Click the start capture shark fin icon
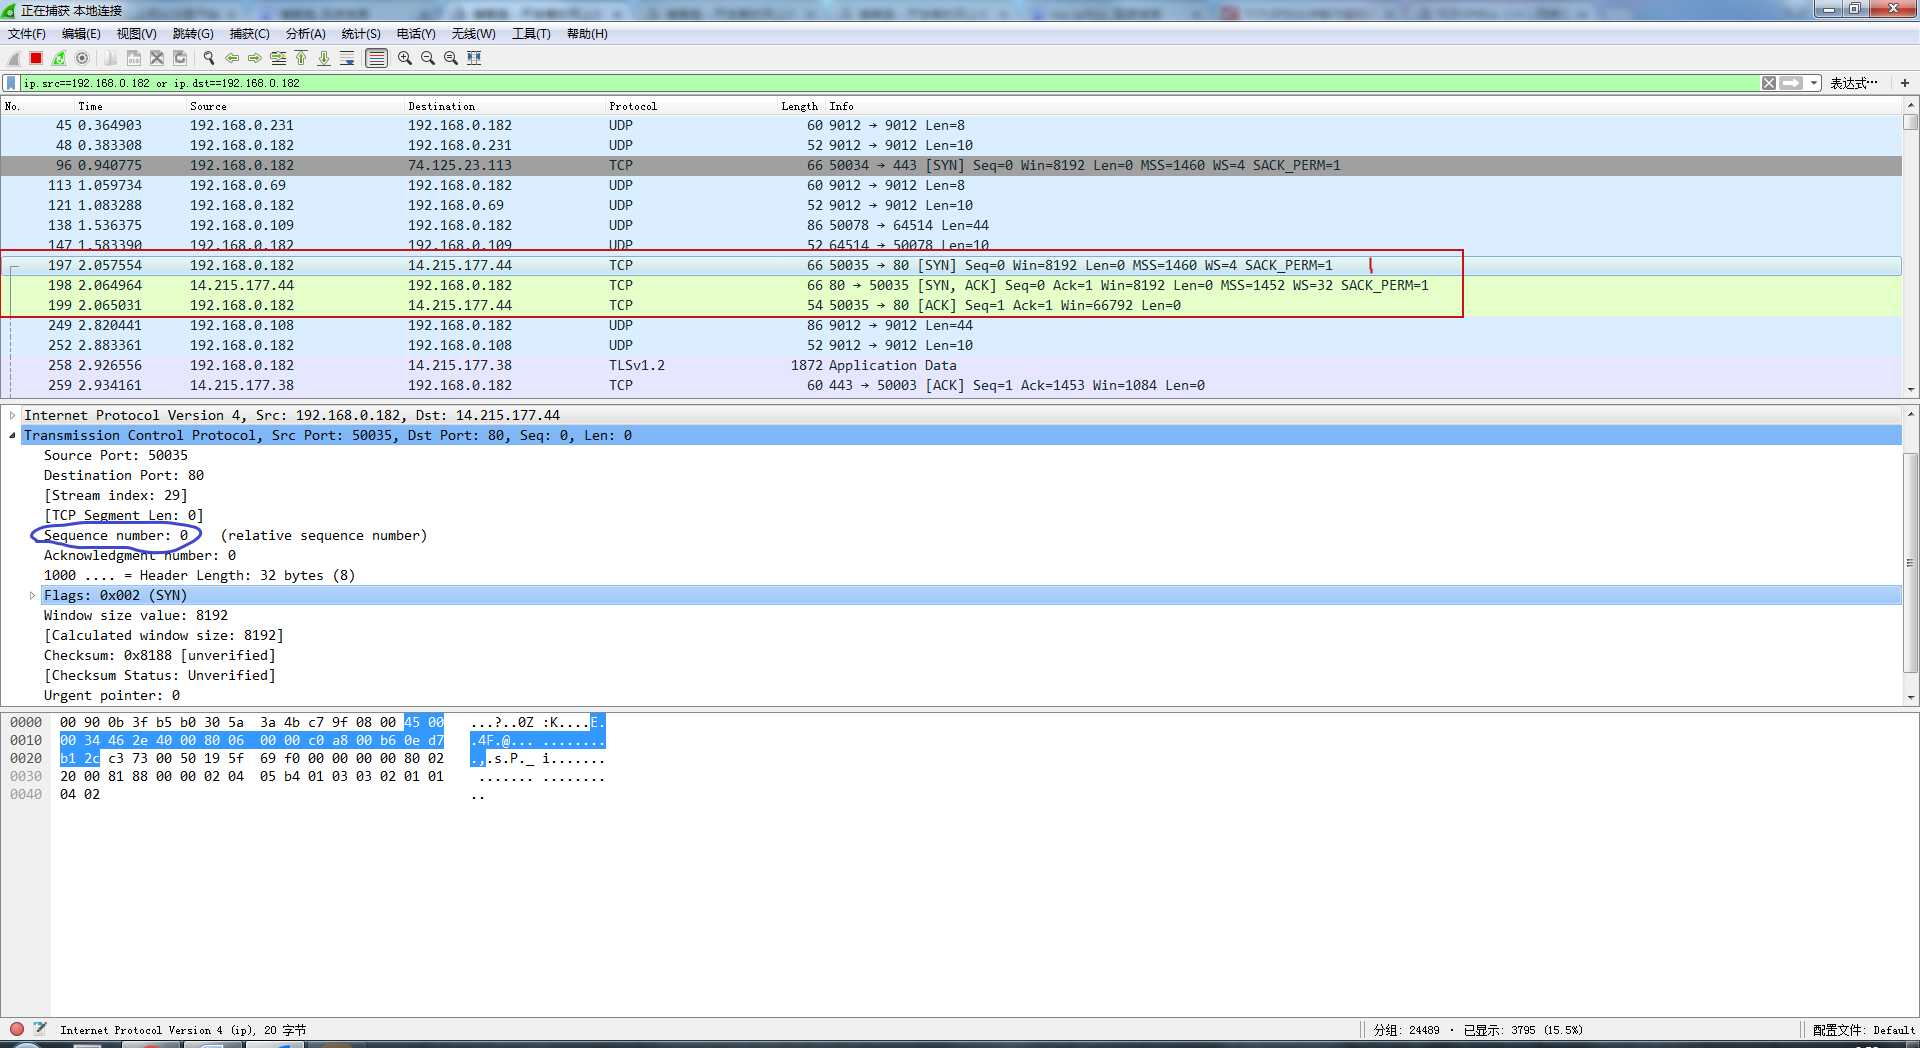The width and height of the screenshot is (1920, 1048). click(14, 58)
